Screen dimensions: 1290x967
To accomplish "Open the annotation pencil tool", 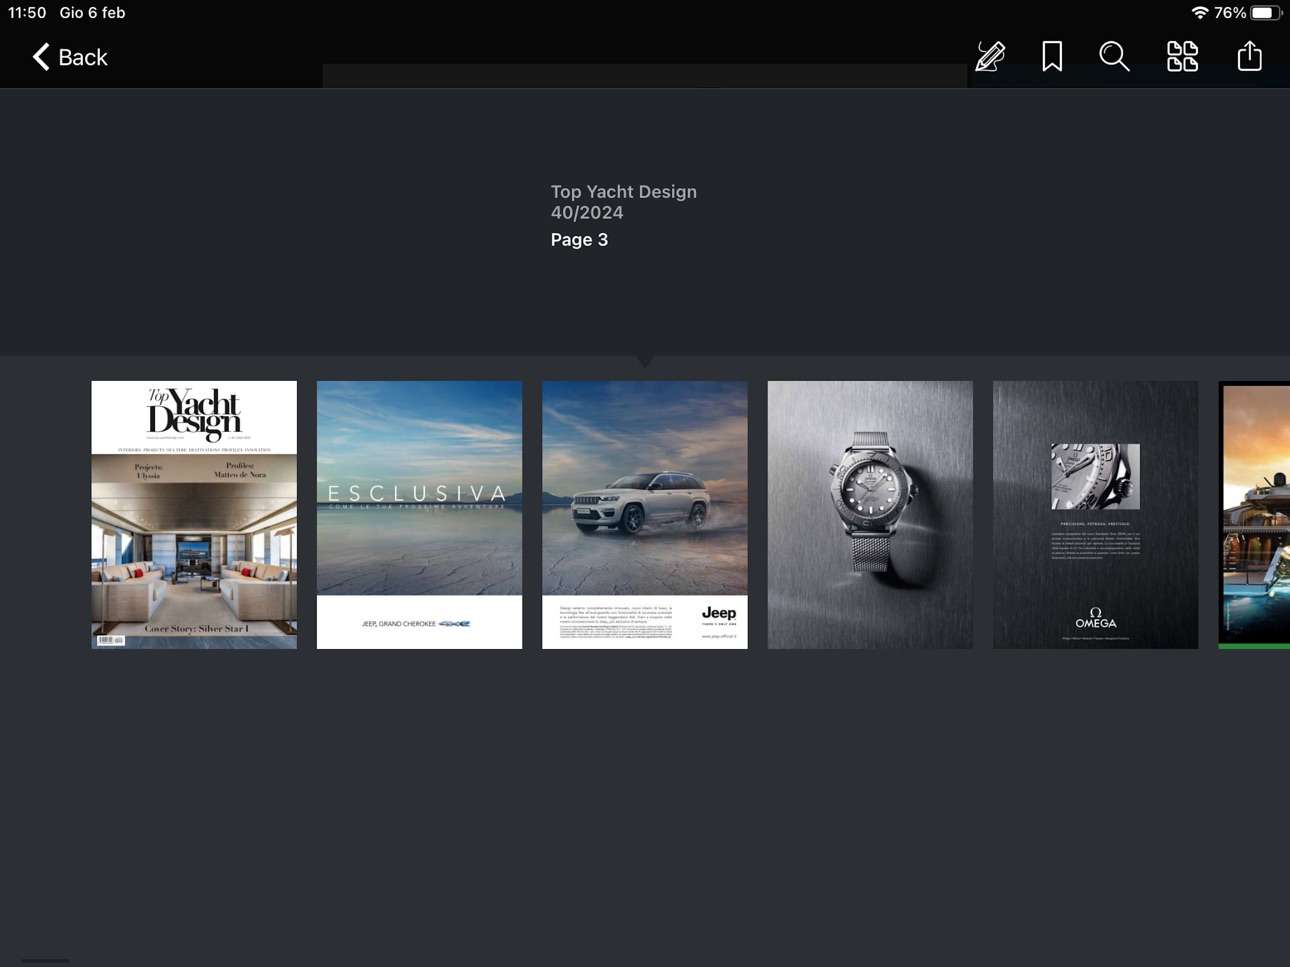I will [990, 56].
